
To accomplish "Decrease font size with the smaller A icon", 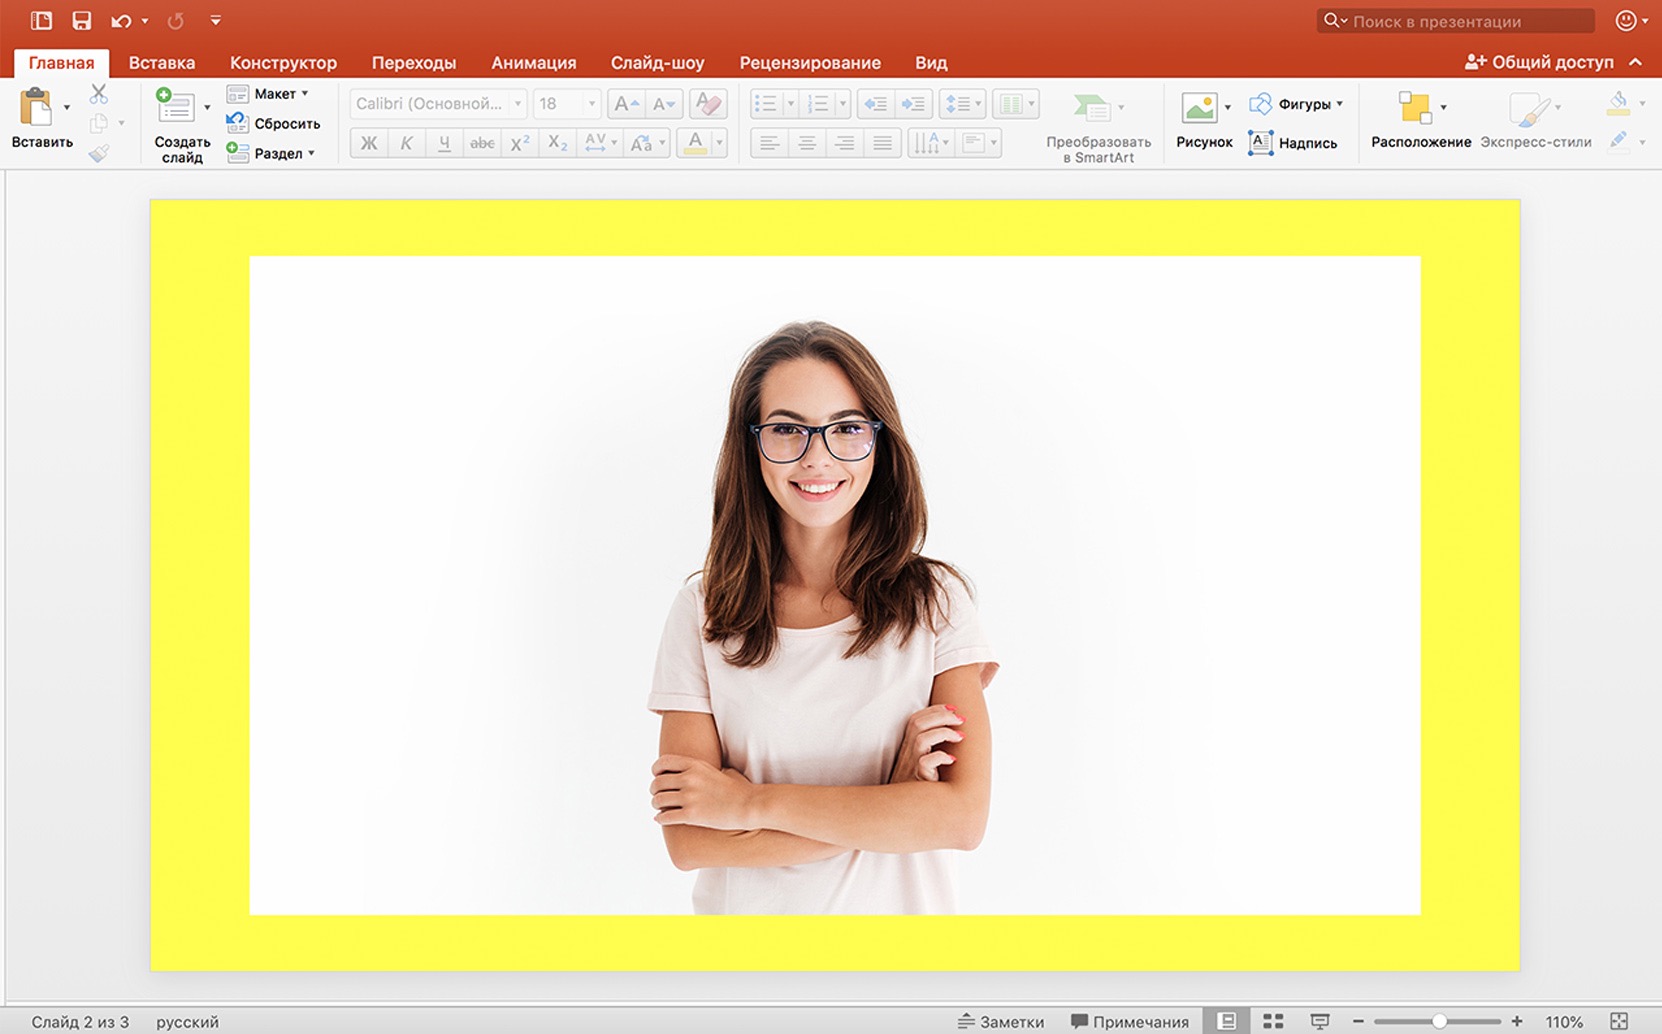I will tap(664, 104).
